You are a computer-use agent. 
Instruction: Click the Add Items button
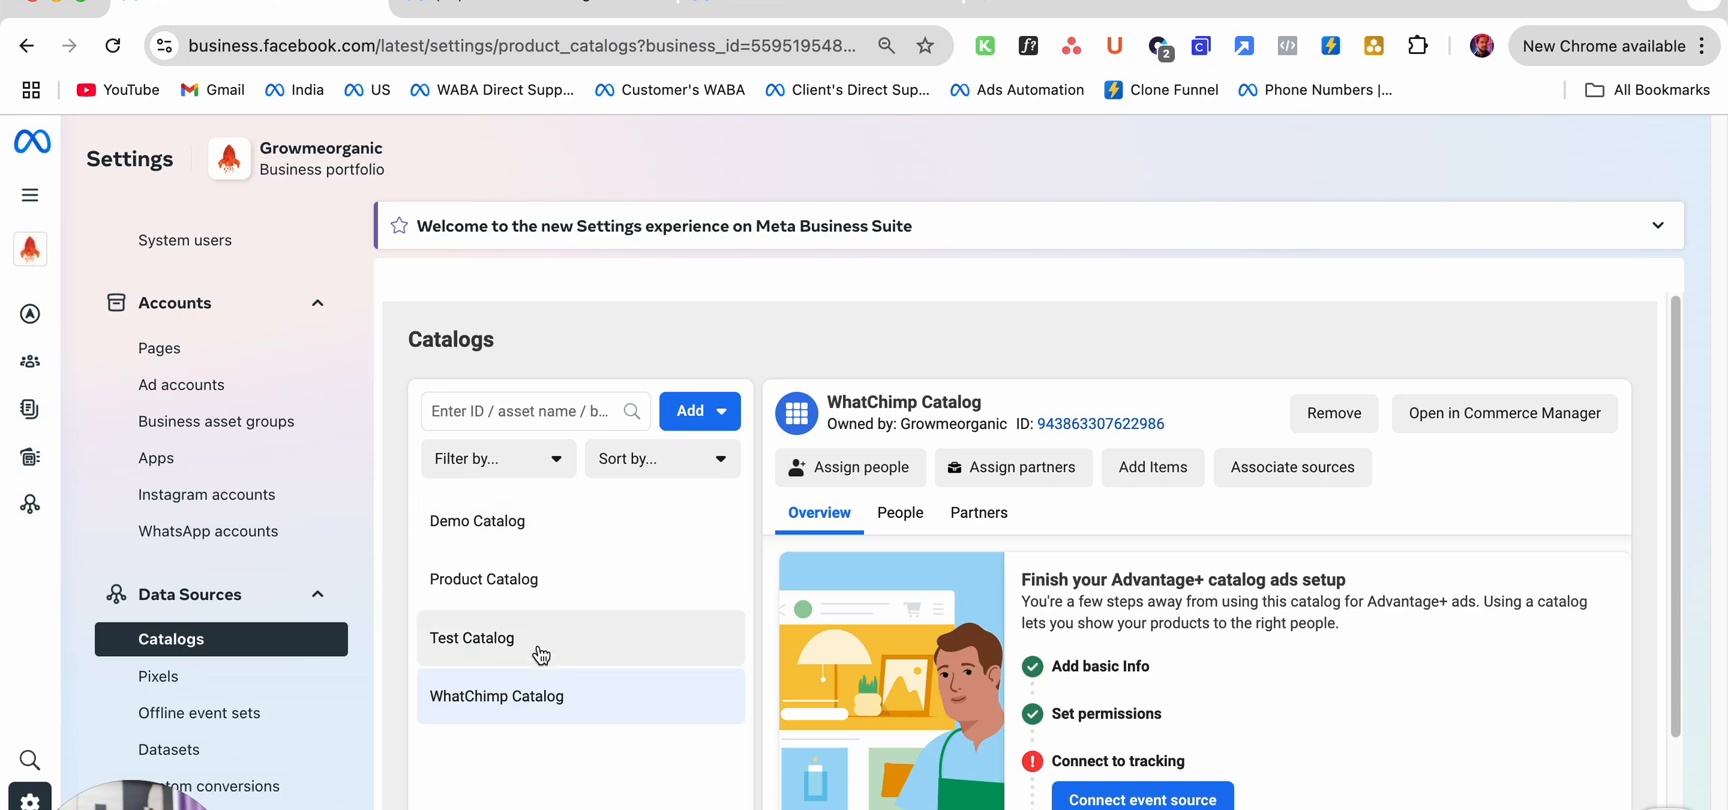(x=1153, y=467)
